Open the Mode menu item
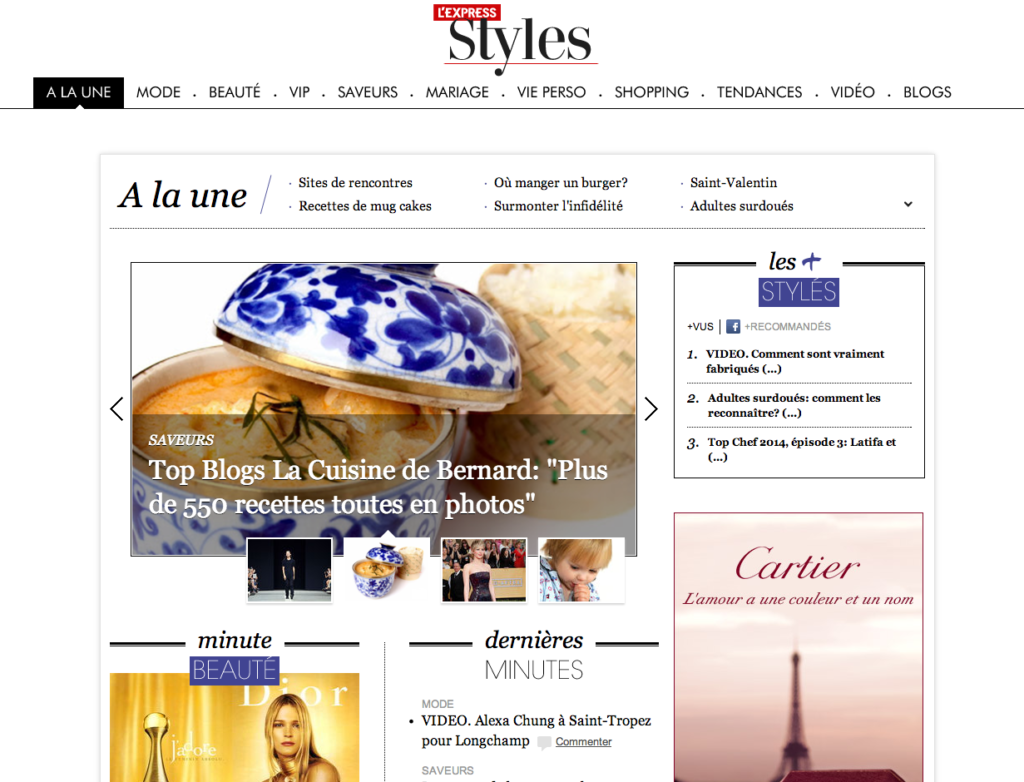Image resolution: width=1024 pixels, height=782 pixels. coord(158,92)
